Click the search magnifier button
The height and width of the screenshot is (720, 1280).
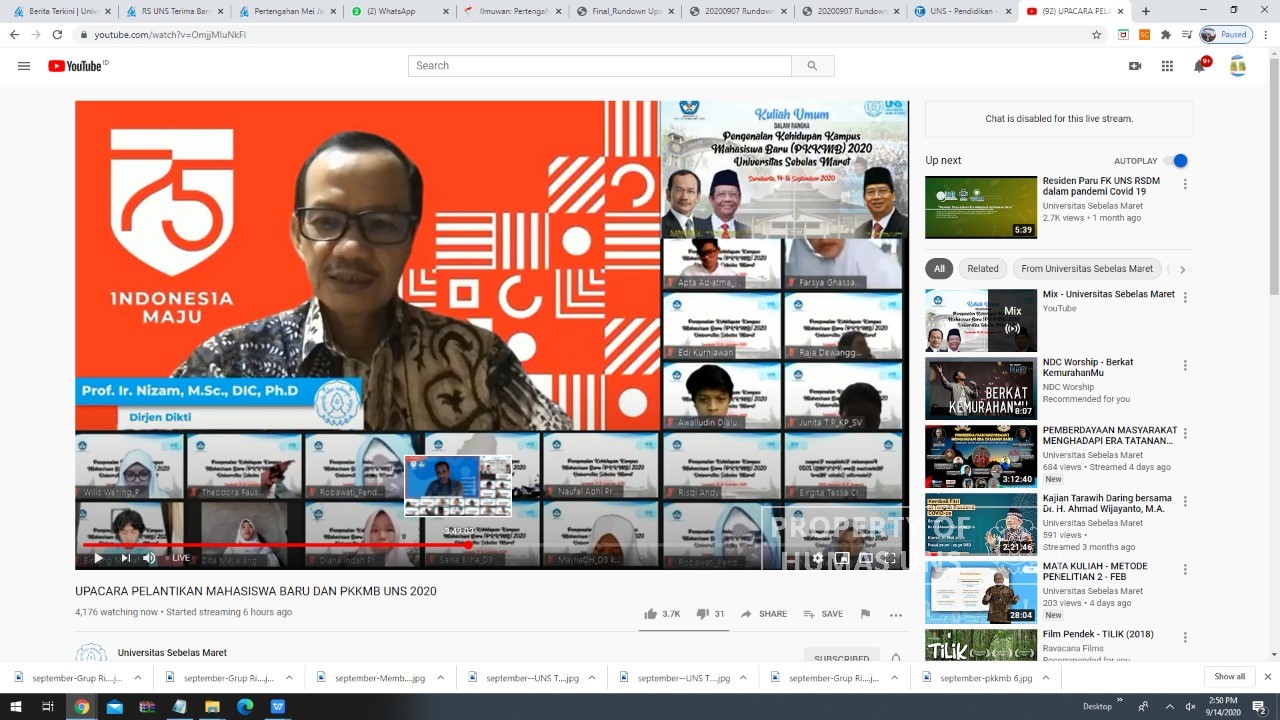(x=813, y=66)
